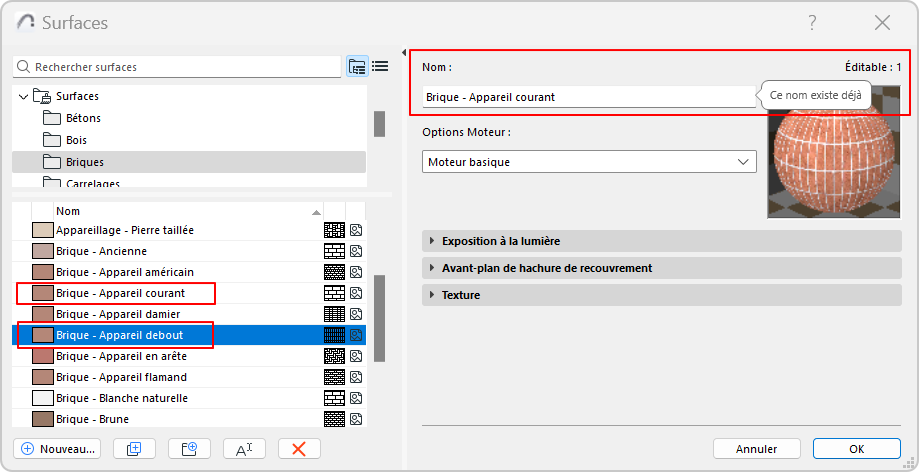Screen dimensions: 919x472
Task: Open the Options Moteur dropdown
Action: click(x=589, y=161)
